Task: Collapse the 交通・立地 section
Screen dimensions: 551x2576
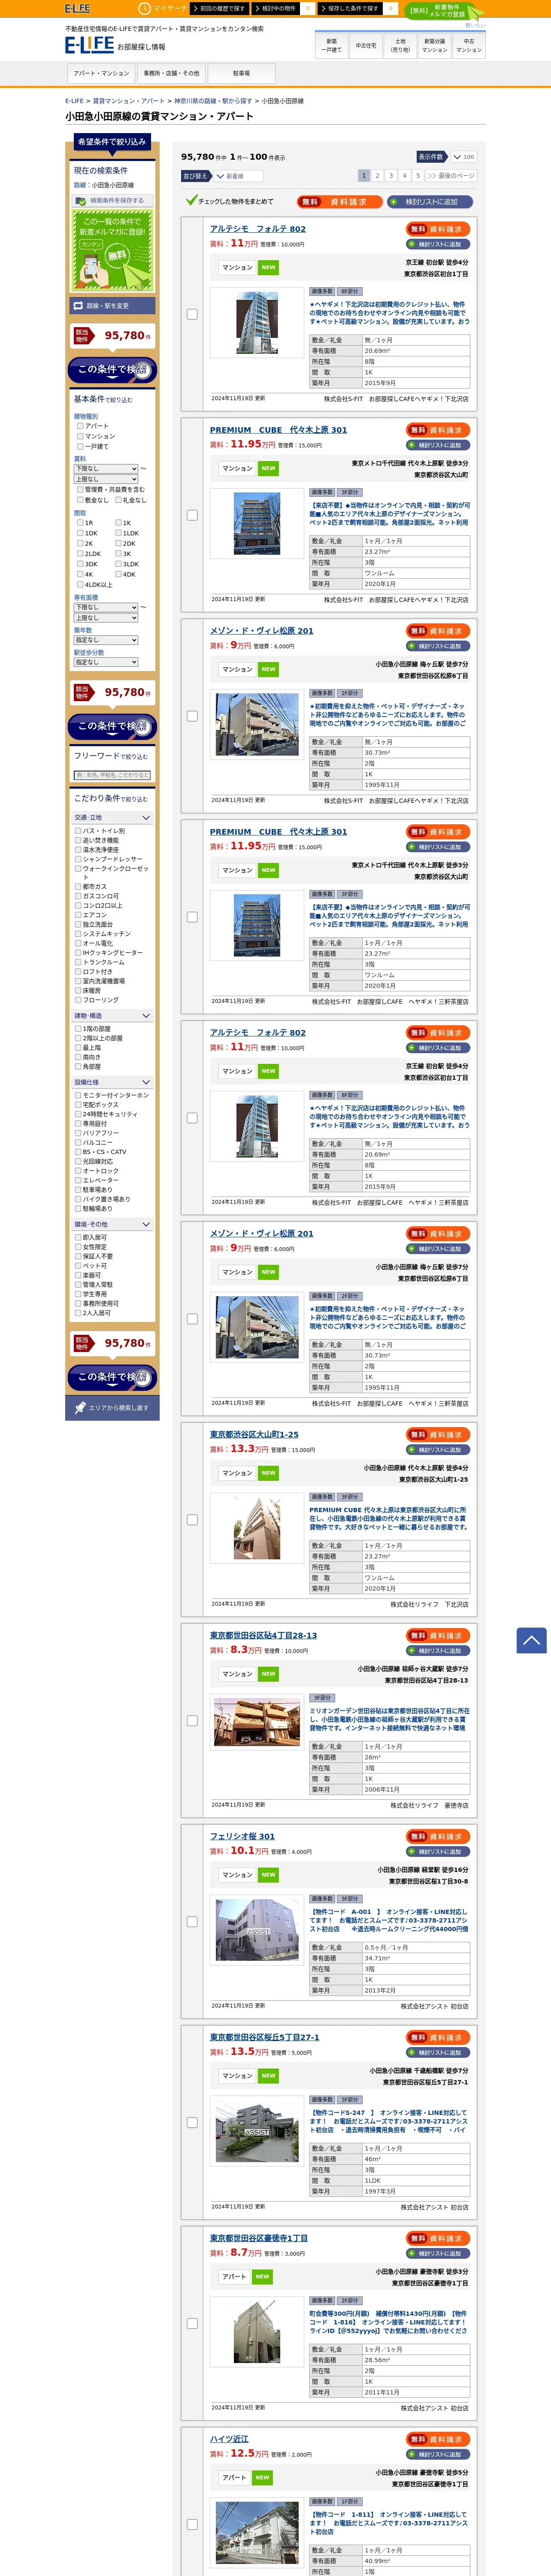Action: point(112,818)
